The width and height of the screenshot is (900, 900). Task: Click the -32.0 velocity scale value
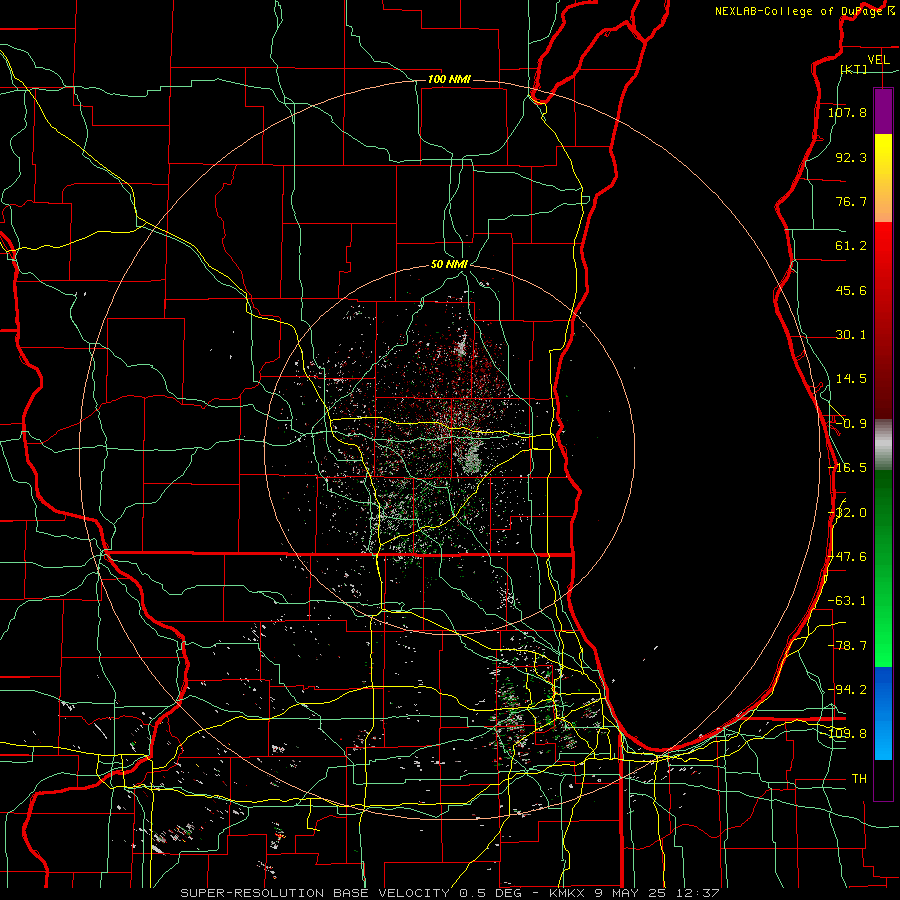click(x=848, y=513)
